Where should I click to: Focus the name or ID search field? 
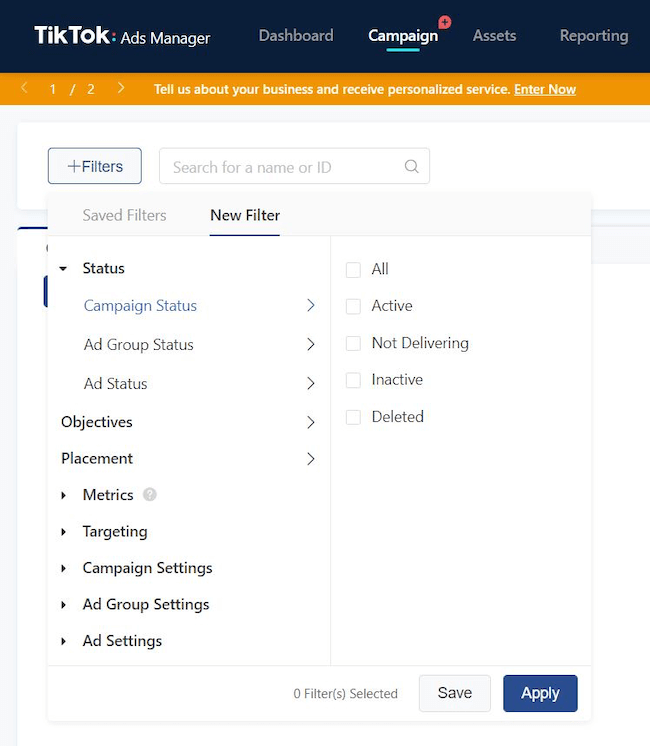[294, 166]
